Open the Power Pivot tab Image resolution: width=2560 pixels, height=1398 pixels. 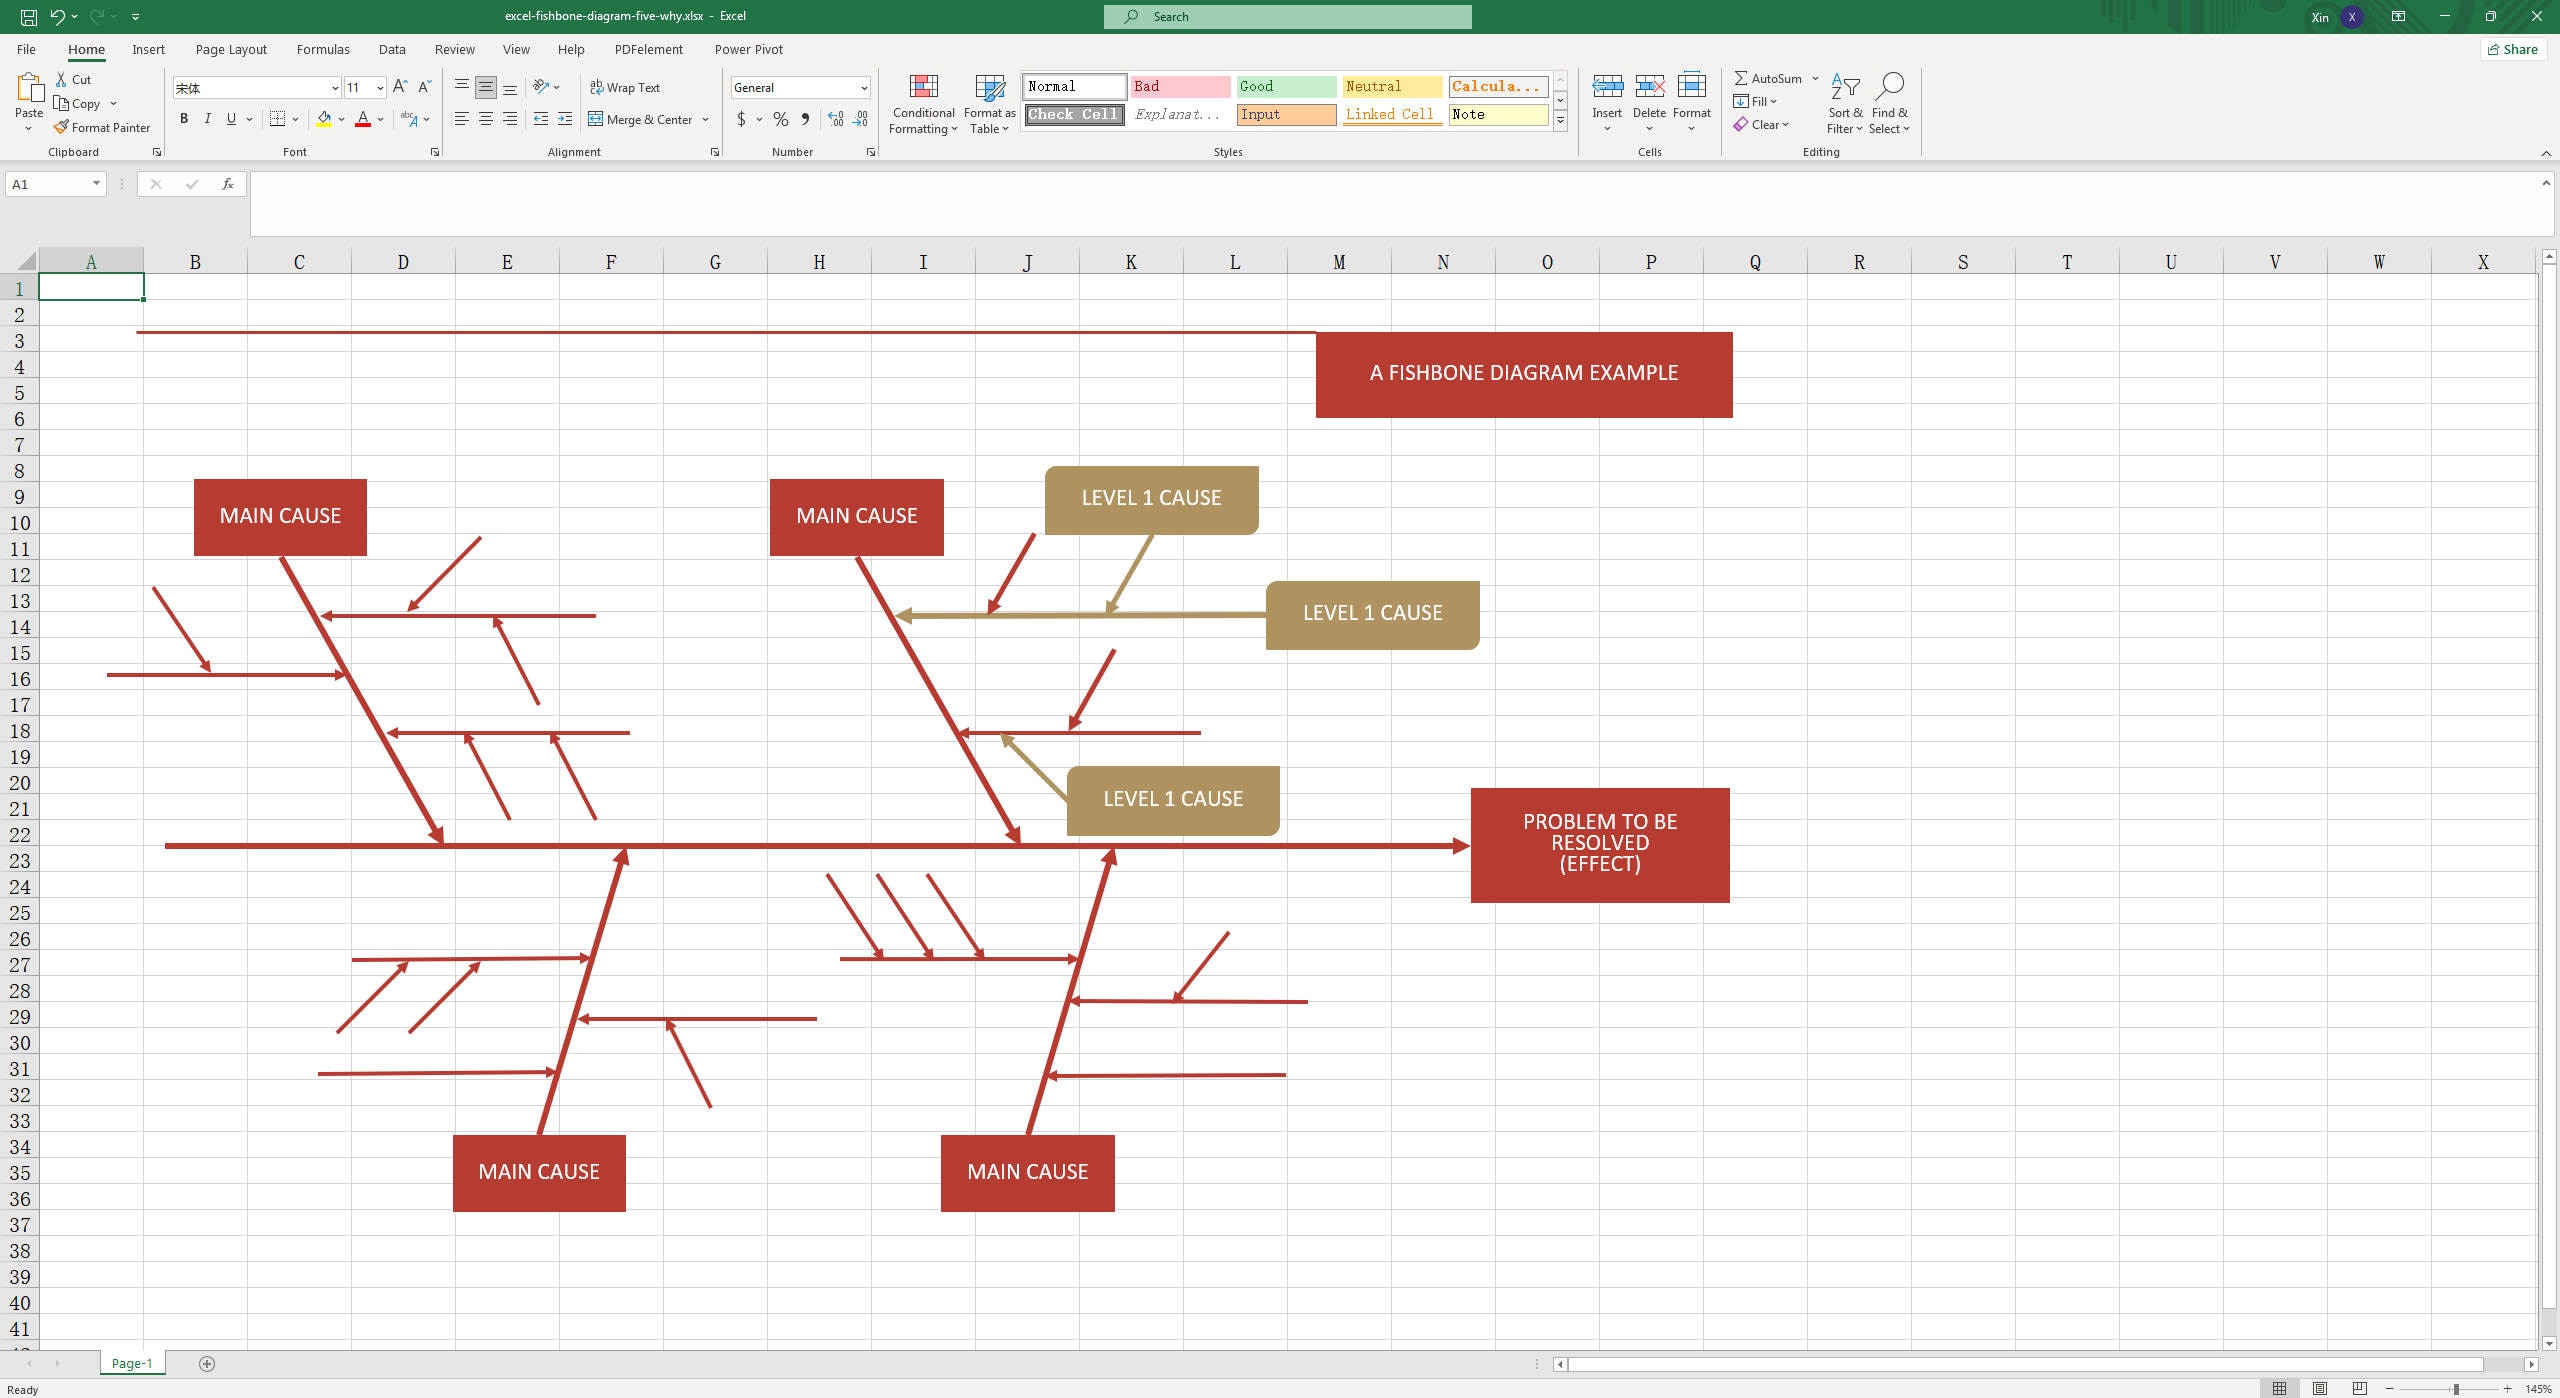coord(748,49)
